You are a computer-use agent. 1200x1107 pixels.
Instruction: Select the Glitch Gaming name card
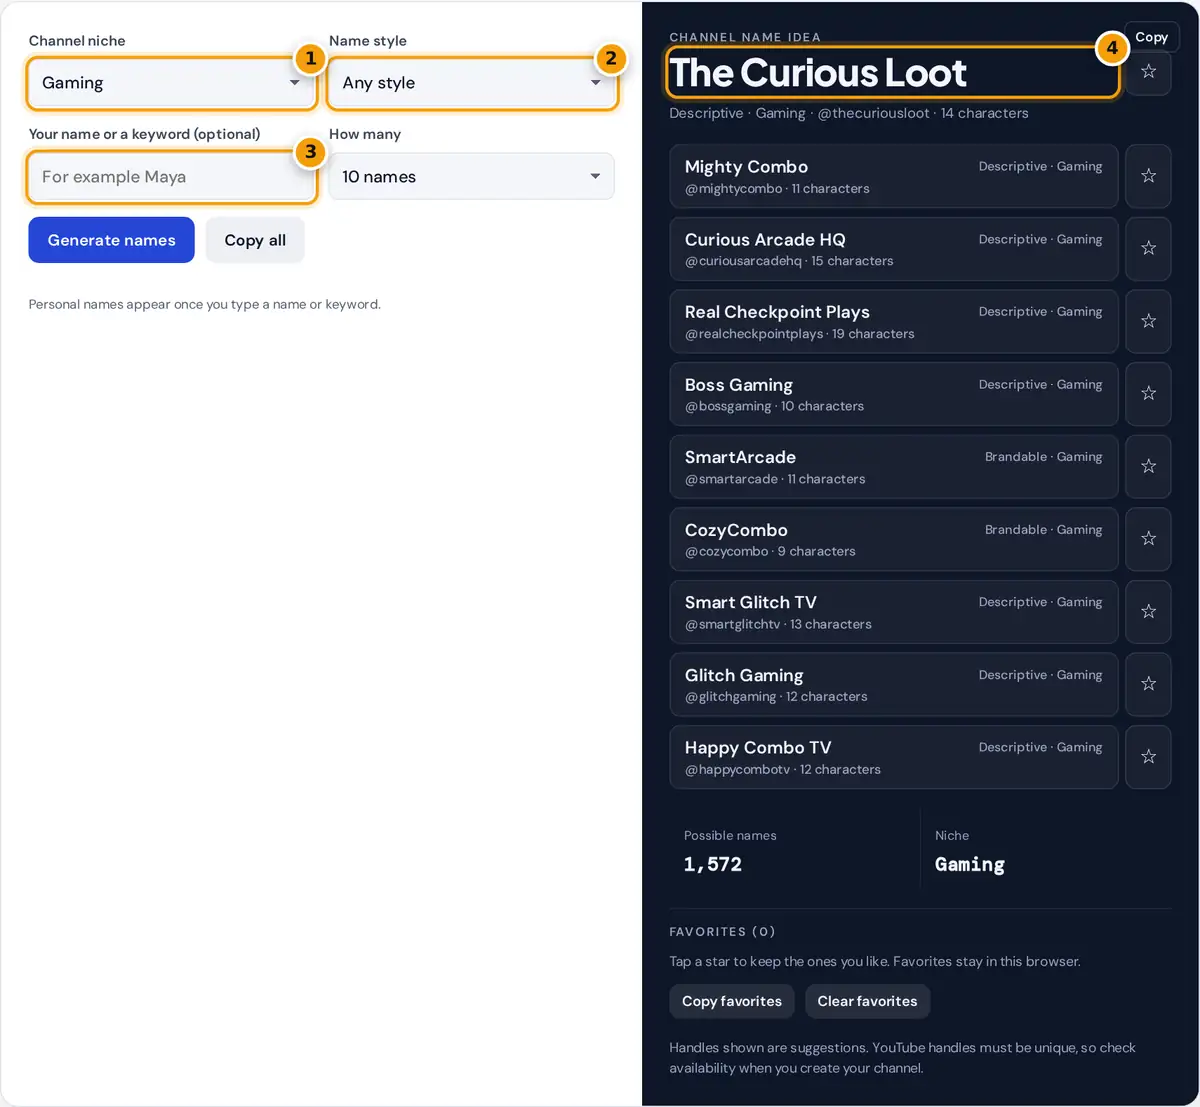(894, 684)
